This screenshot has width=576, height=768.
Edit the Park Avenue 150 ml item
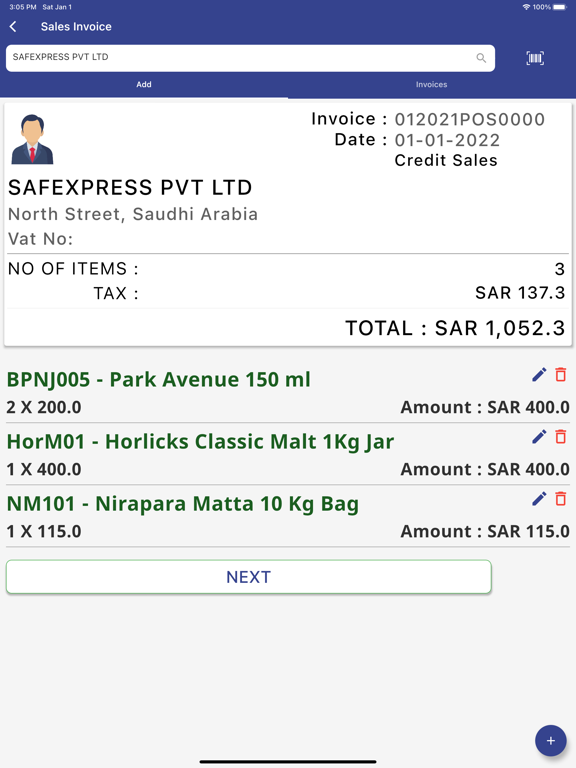[539, 375]
